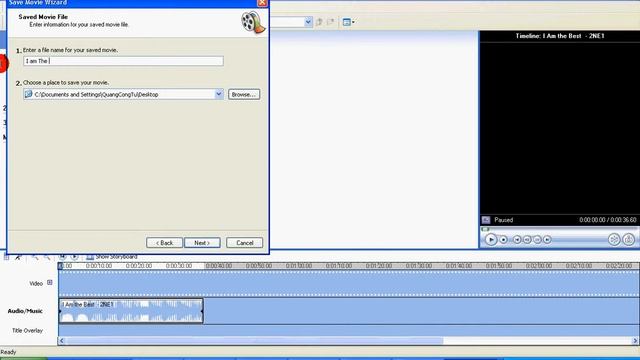Click the Narrate Timeline microphone icon
The image size is (640, 360).
coord(18,257)
